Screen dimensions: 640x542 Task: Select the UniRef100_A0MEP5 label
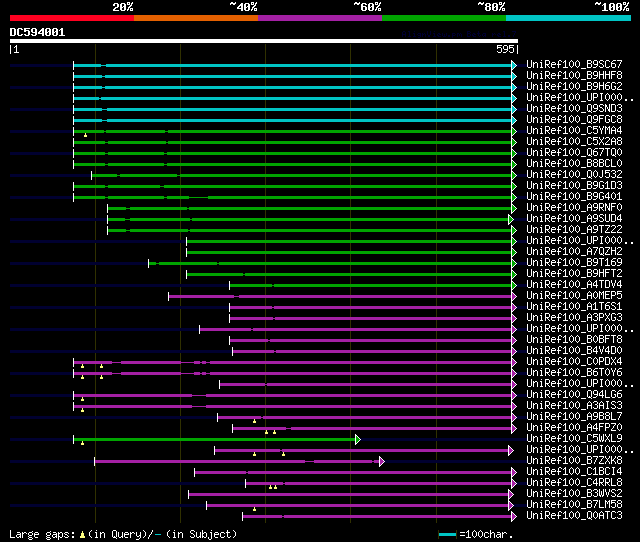[574, 296]
